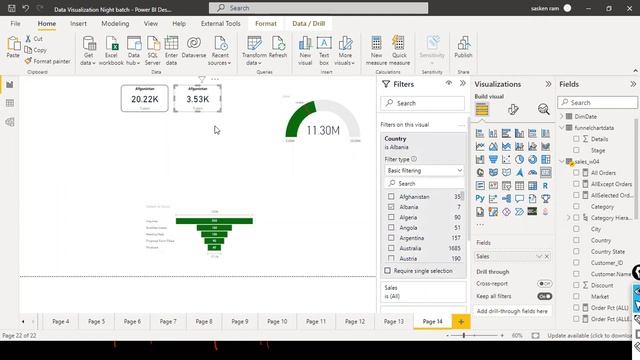Viewport: 640px width, 360px height.
Task: Expand the Category Hierarchy field
Action: pos(568,218)
